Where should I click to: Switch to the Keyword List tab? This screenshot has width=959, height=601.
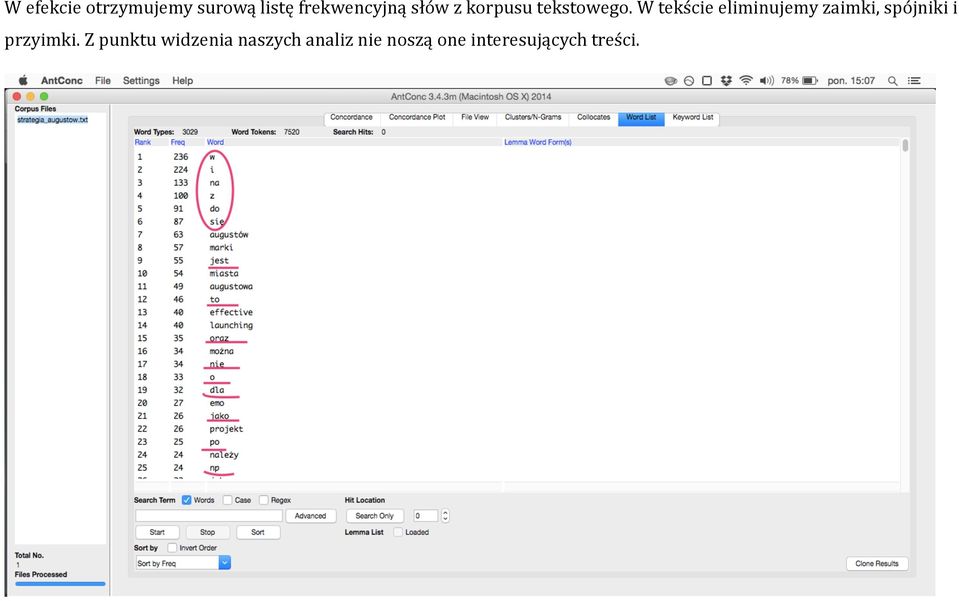(x=693, y=117)
